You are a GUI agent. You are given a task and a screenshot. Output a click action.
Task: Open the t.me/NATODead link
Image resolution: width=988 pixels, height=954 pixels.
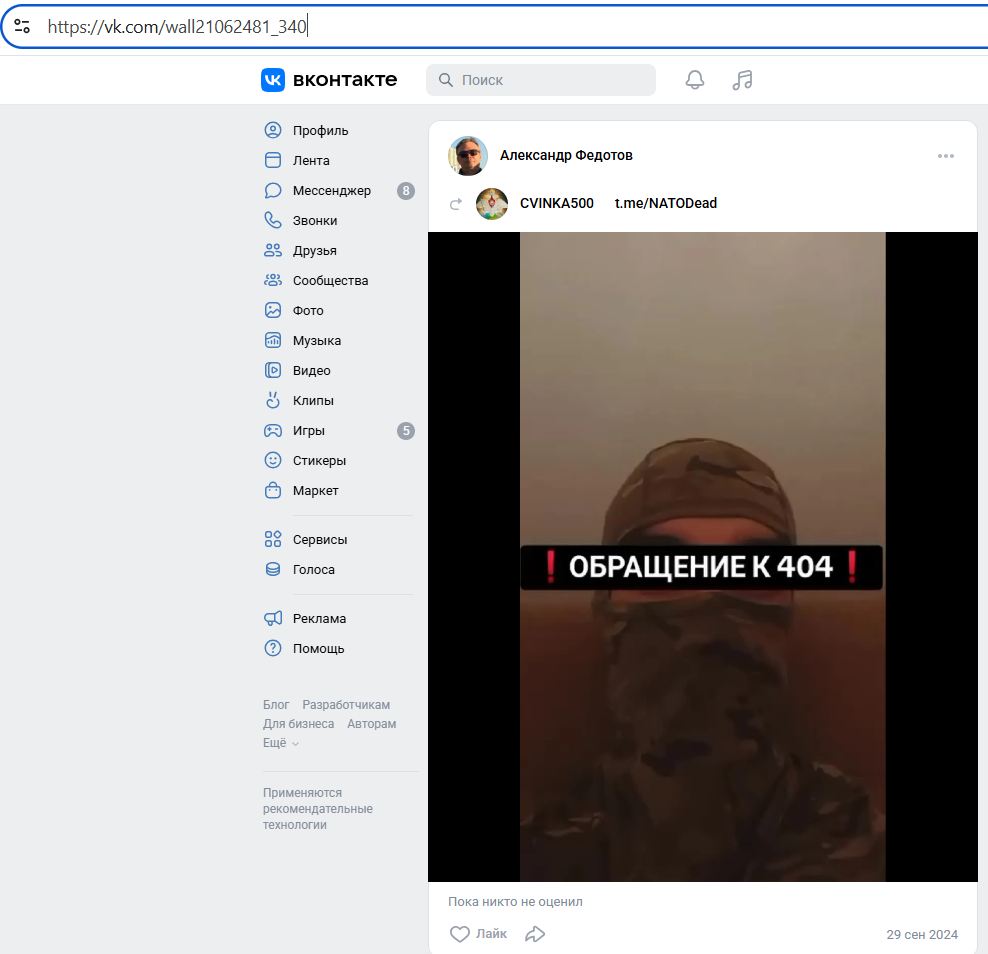665,202
